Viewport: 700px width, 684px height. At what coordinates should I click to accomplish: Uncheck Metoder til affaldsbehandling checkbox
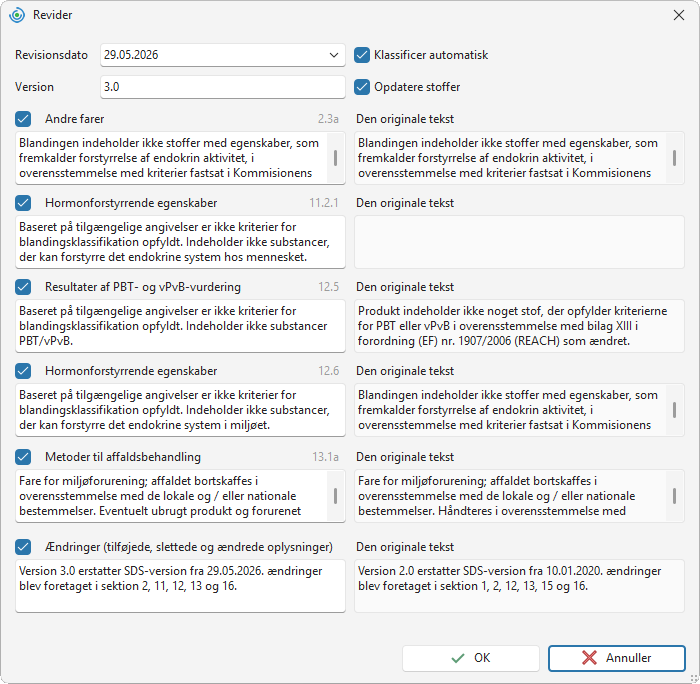pos(23,457)
